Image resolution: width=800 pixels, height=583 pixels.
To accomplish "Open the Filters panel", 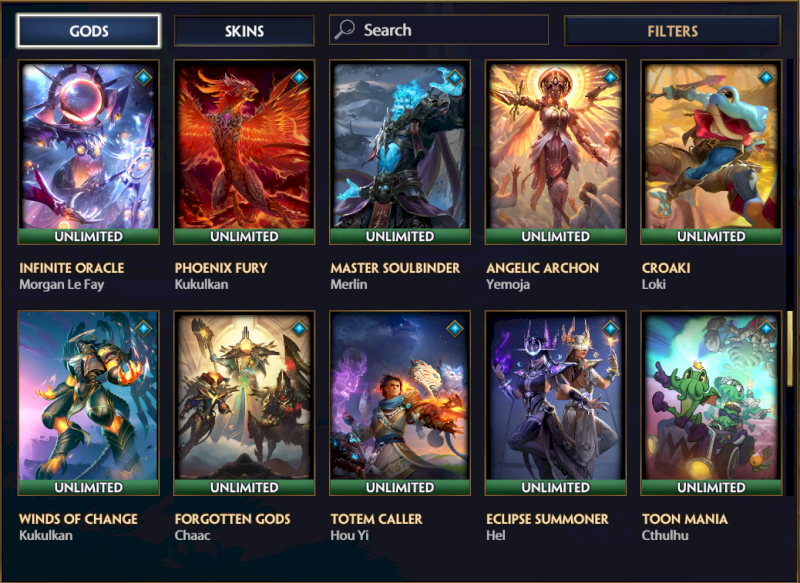I will pos(672,31).
